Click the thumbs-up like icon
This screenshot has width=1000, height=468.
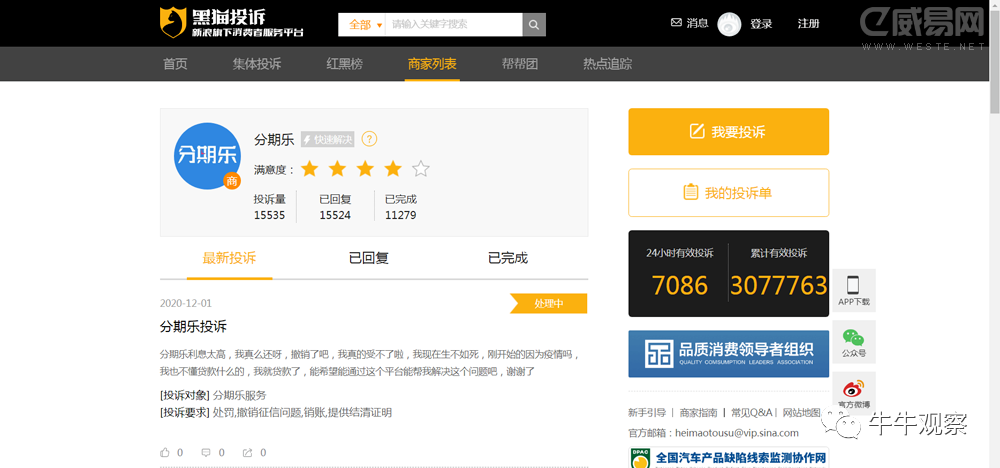coord(165,452)
